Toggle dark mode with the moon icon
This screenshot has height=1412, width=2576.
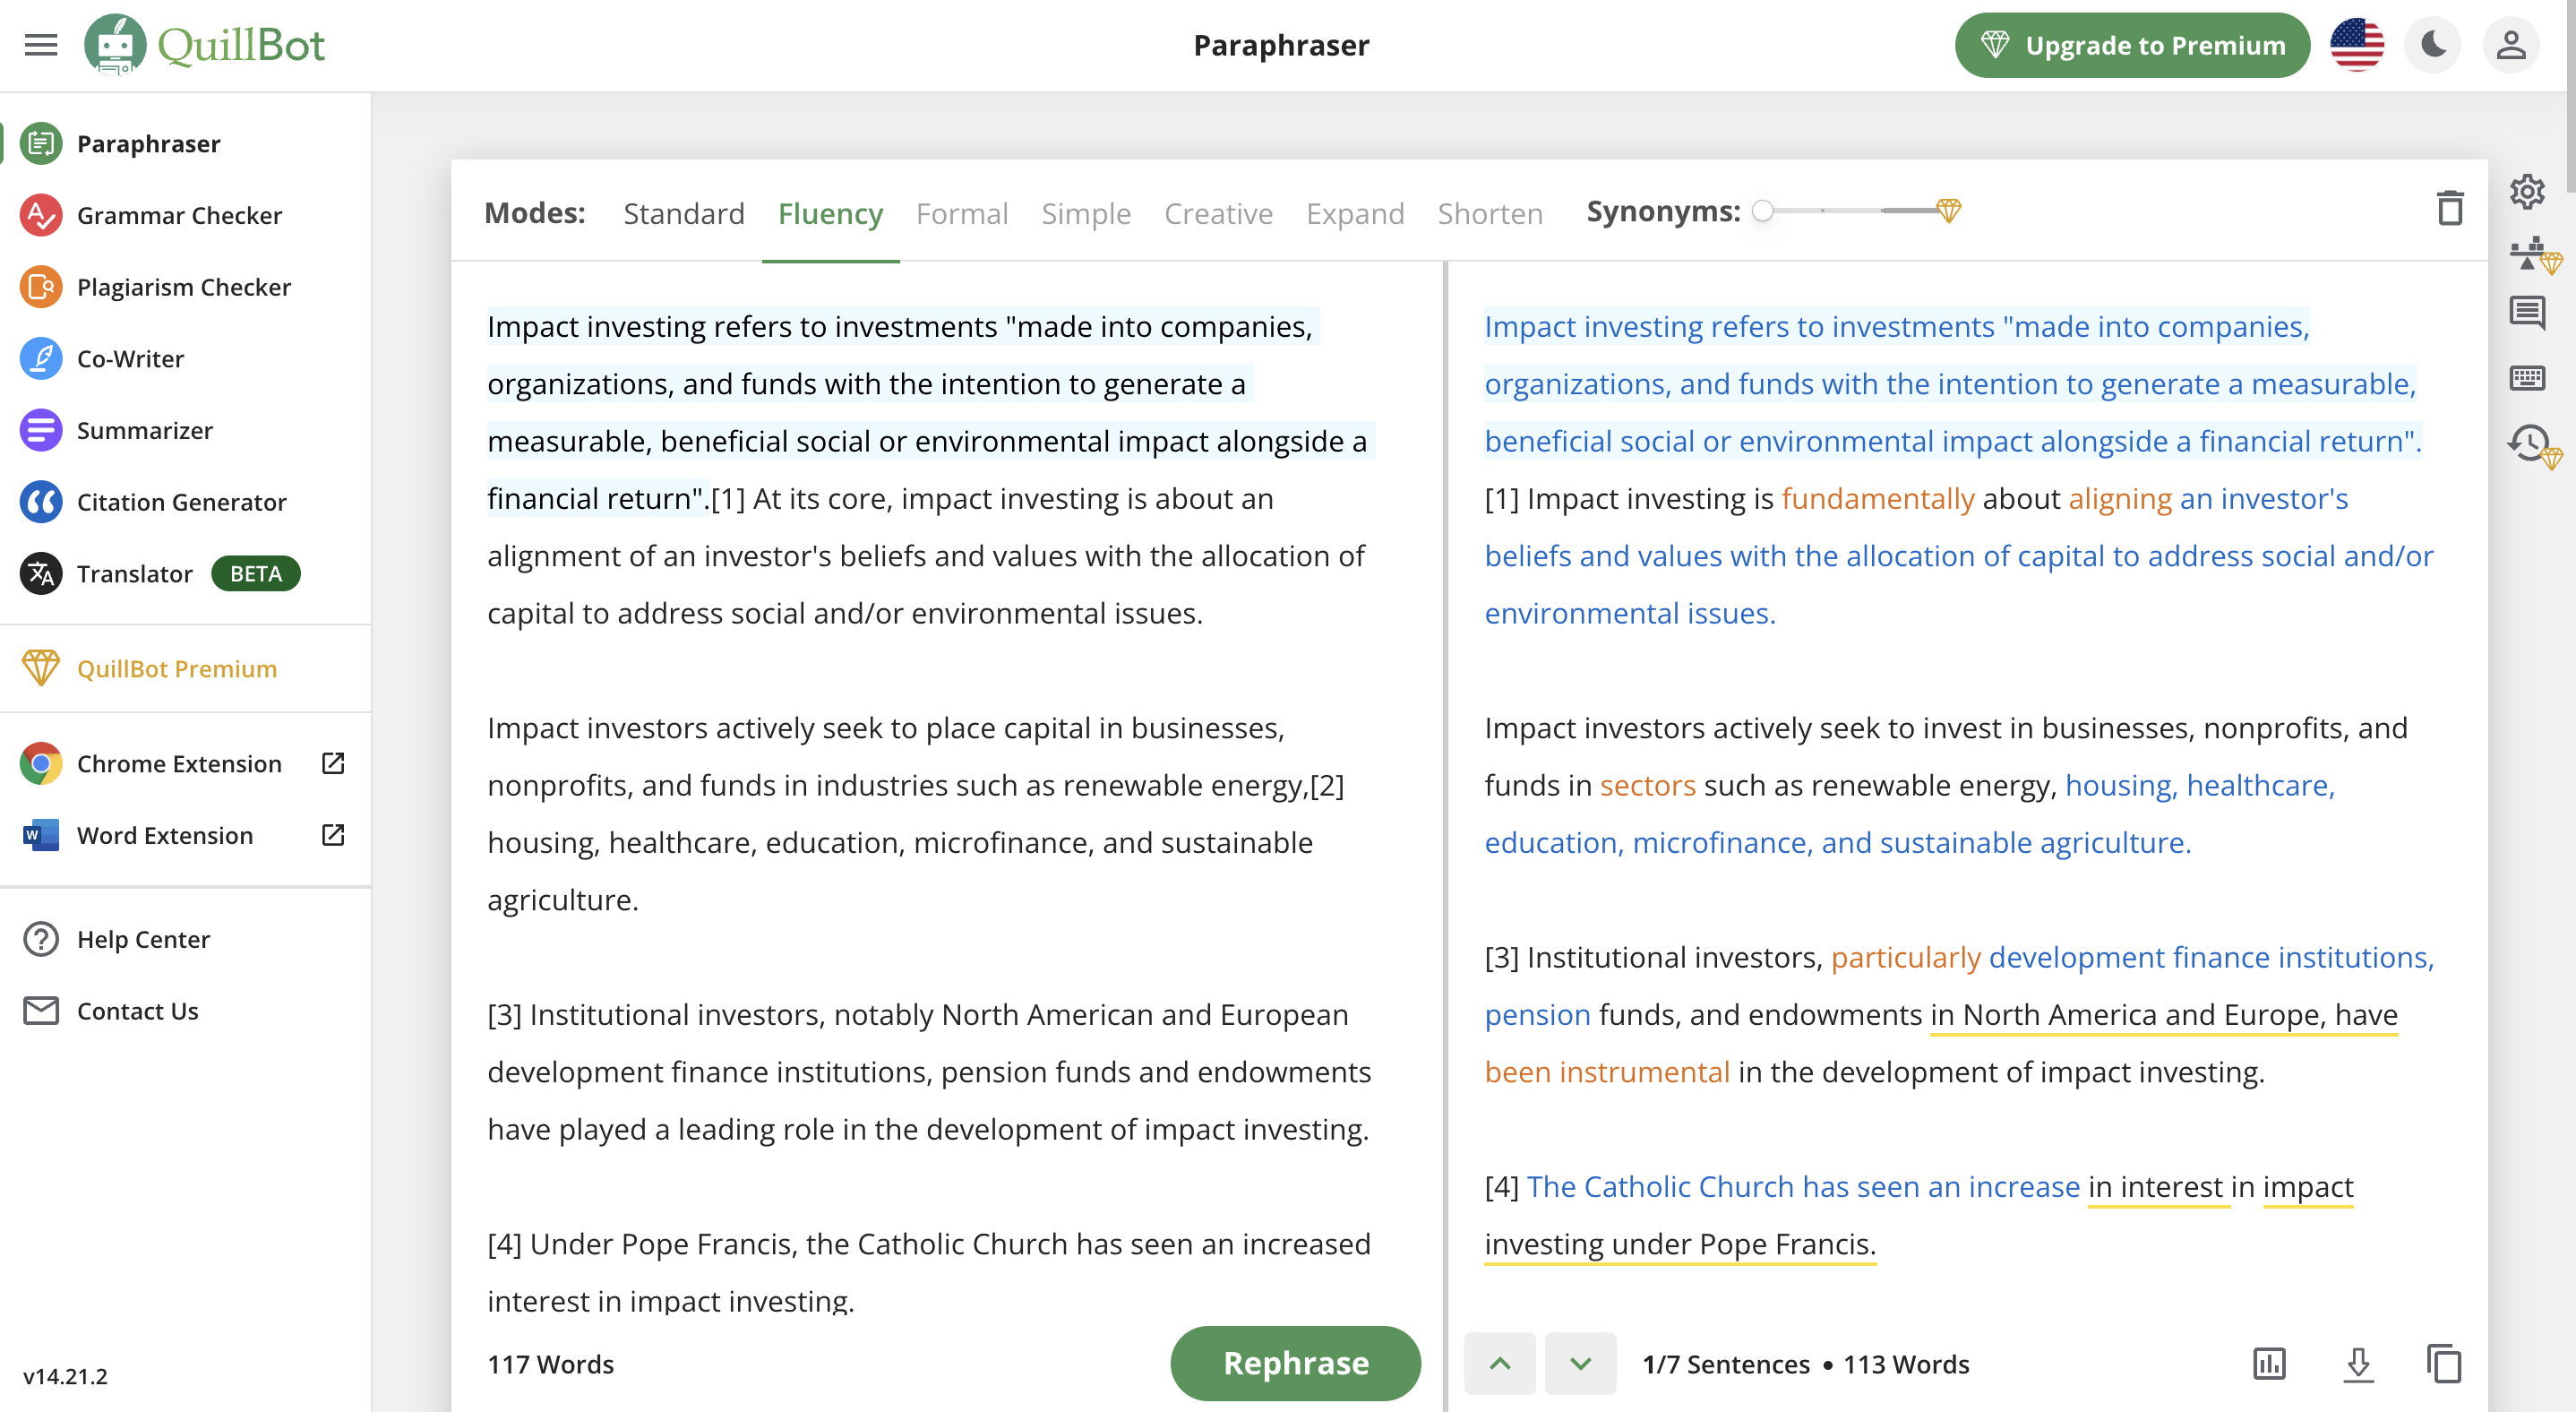click(x=2433, y=45)
